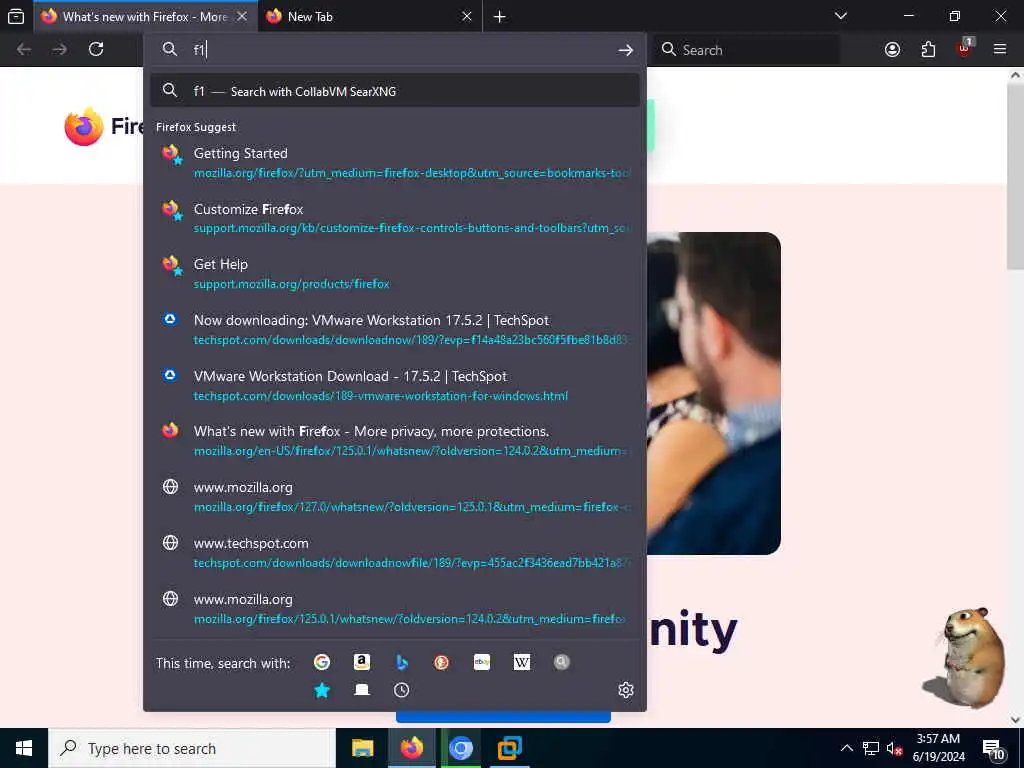
Task: Switch to What's new with Firefox tab
Action: [145, 16]
